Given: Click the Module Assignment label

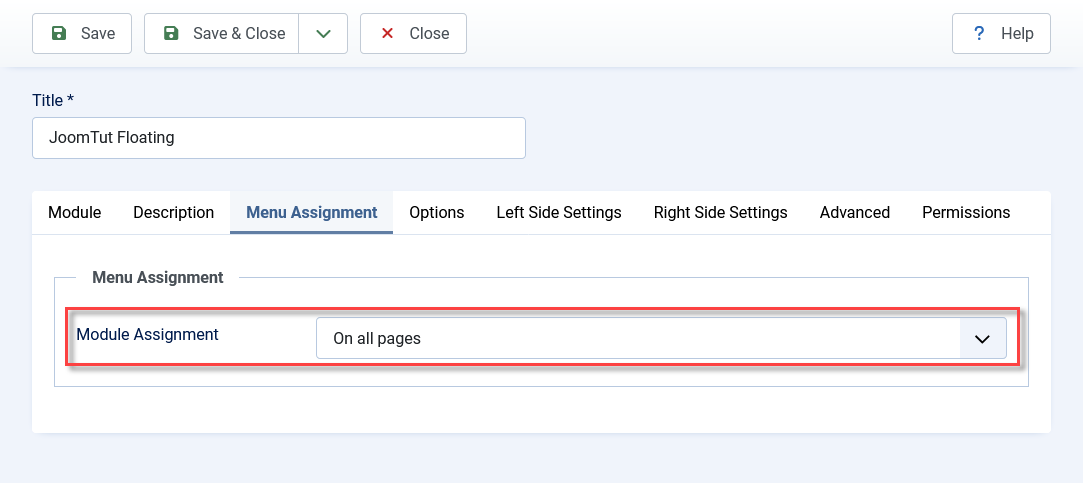Looking at the screenshot, I should [x=147, y=334].
